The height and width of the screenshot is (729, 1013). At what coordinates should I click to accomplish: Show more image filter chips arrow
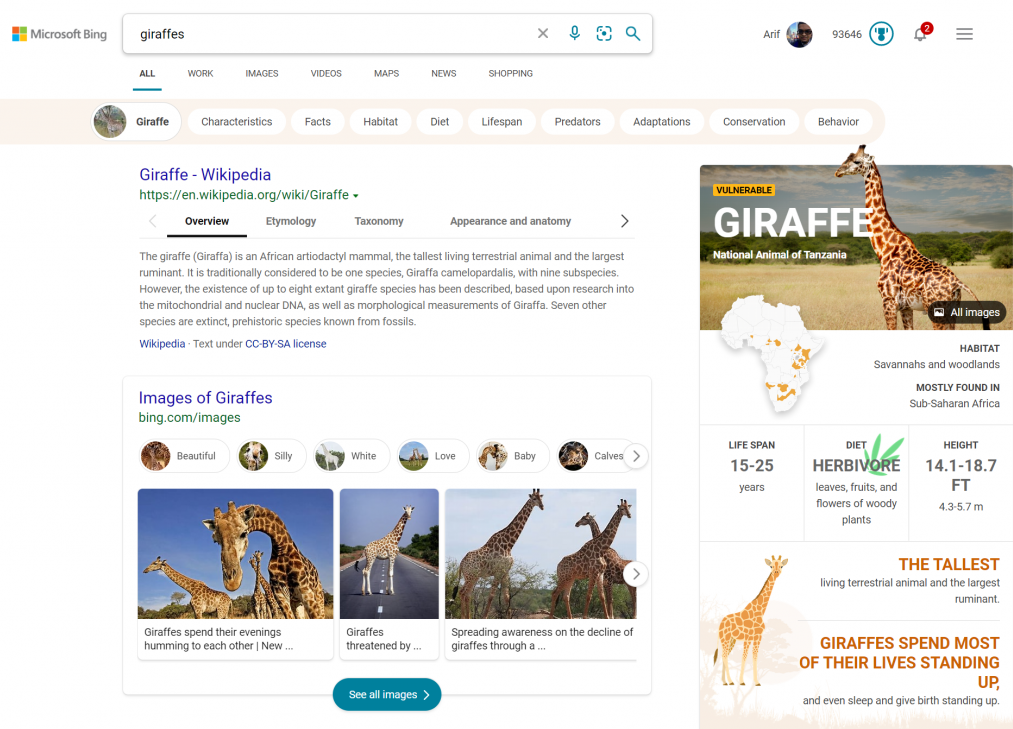point(636,456)
